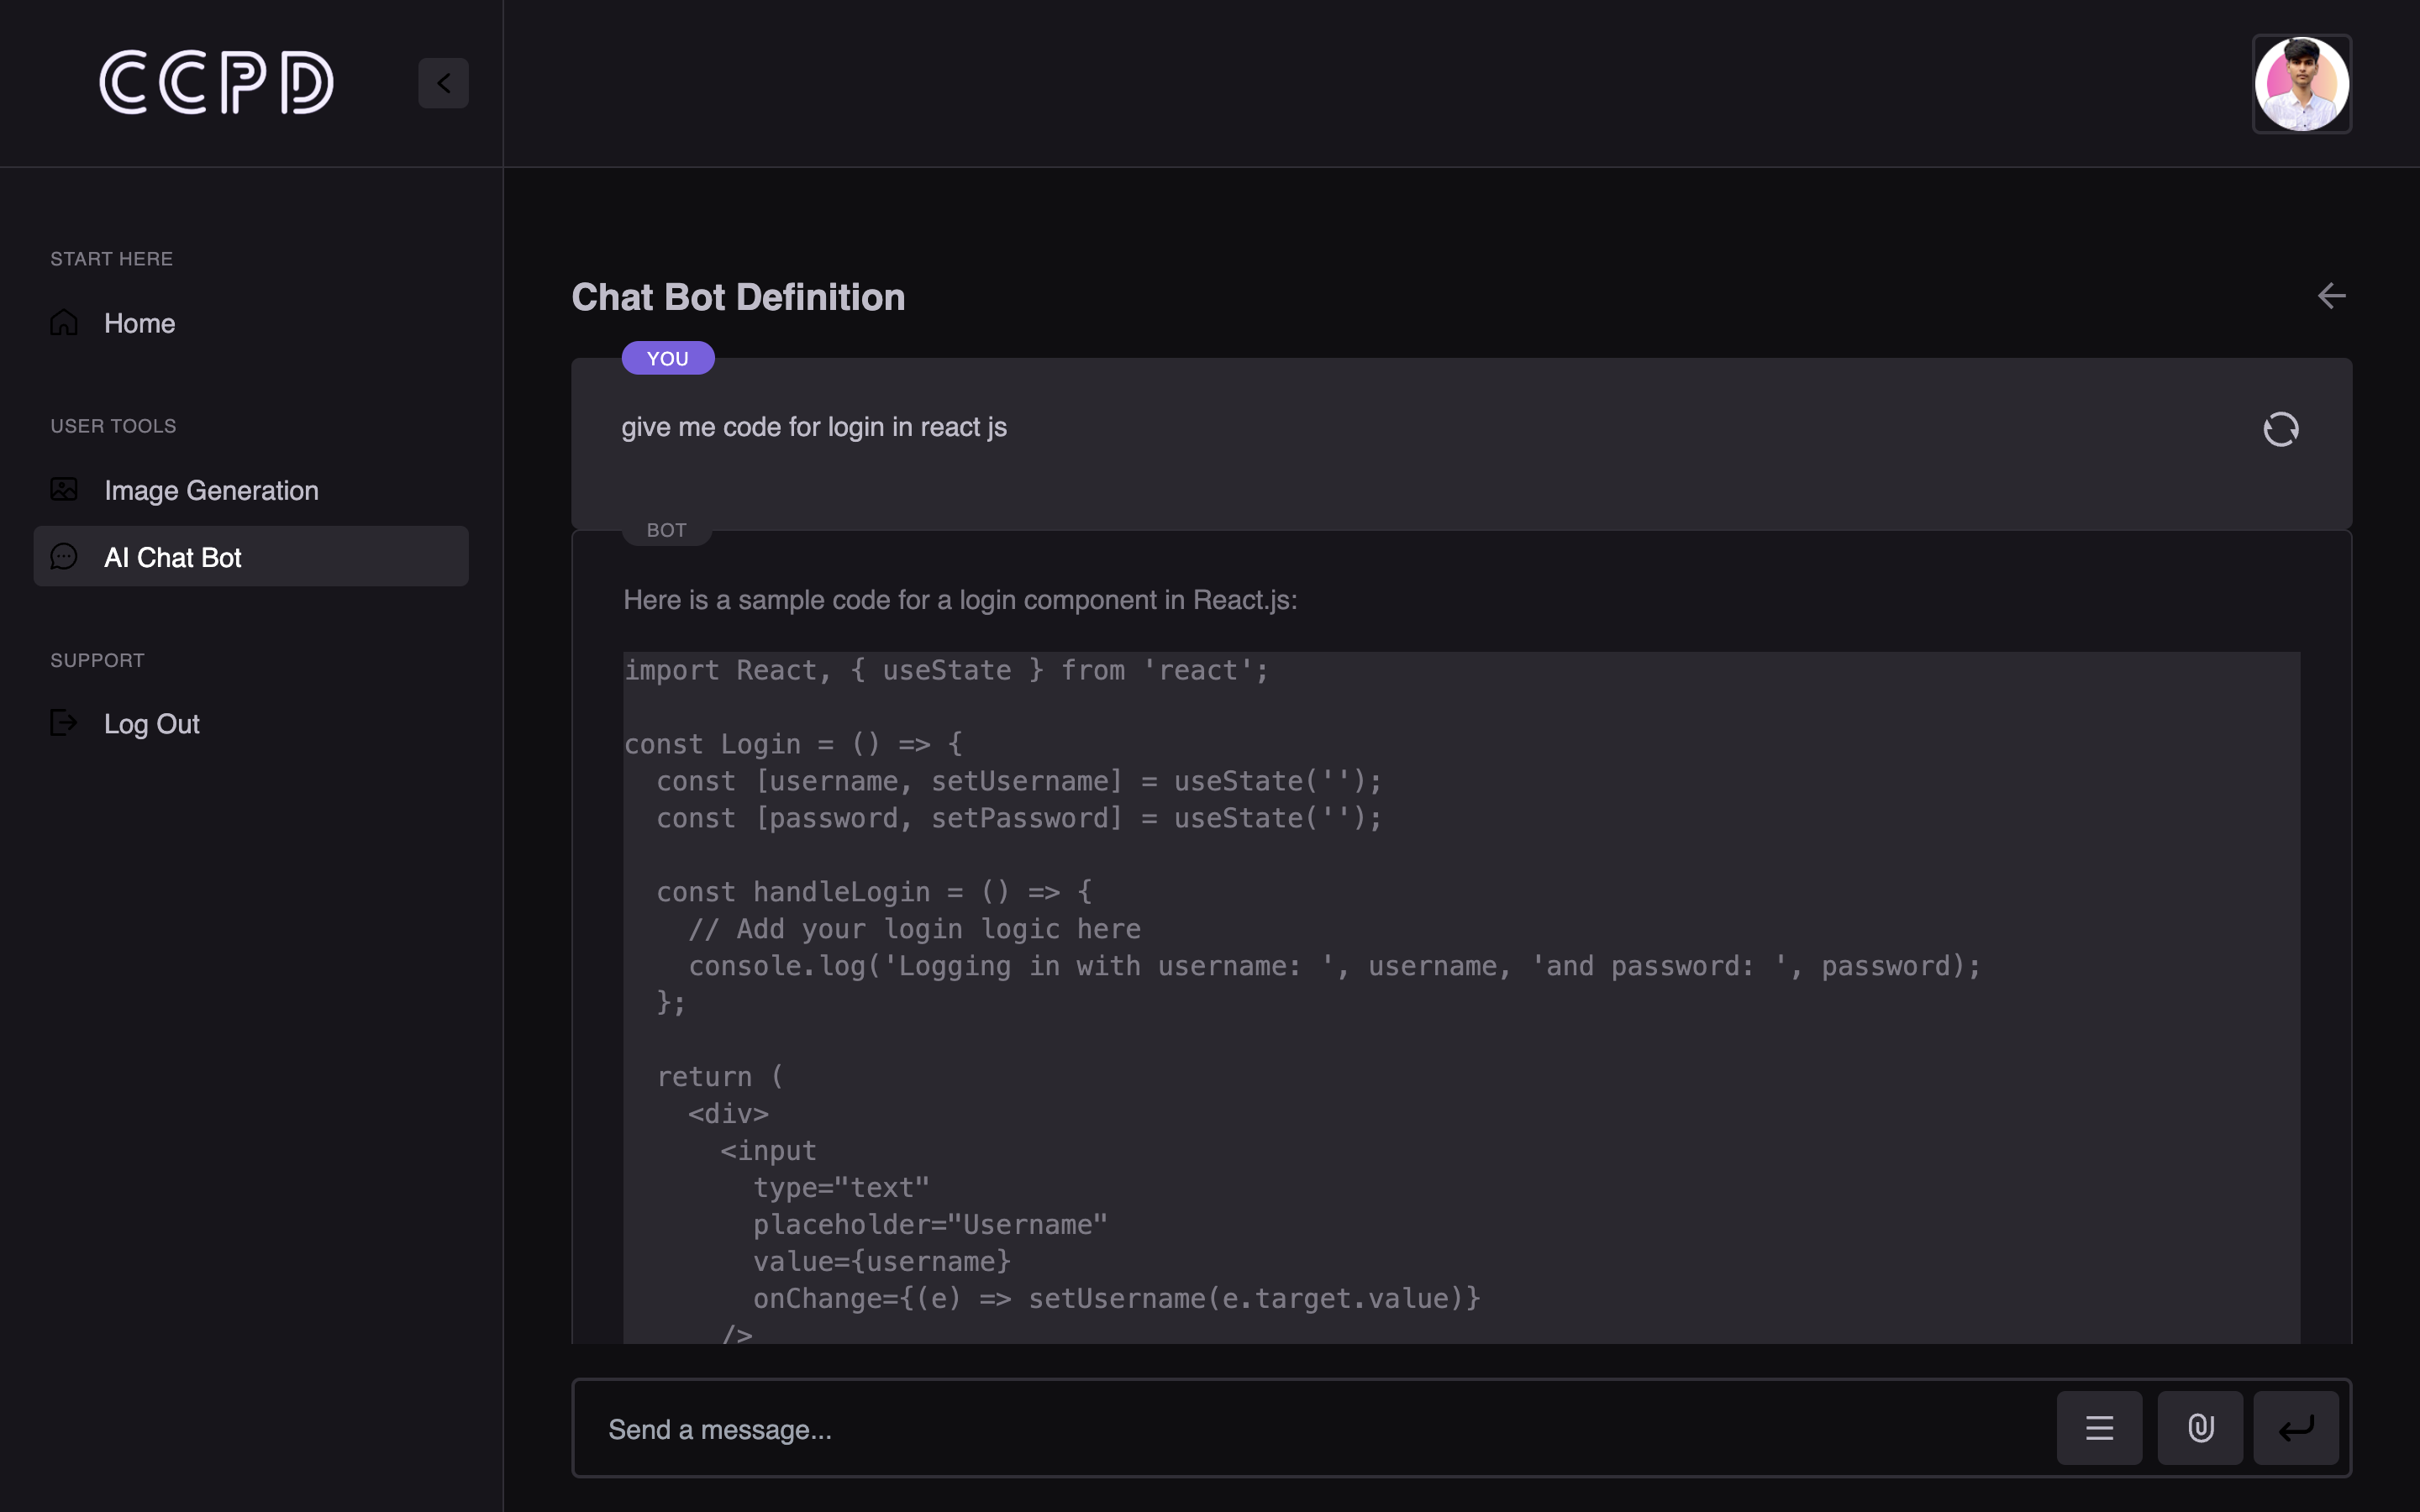The image size is (2420, 1512).
Task: Click the user prompt text about login
Action: tap(814, 427)
